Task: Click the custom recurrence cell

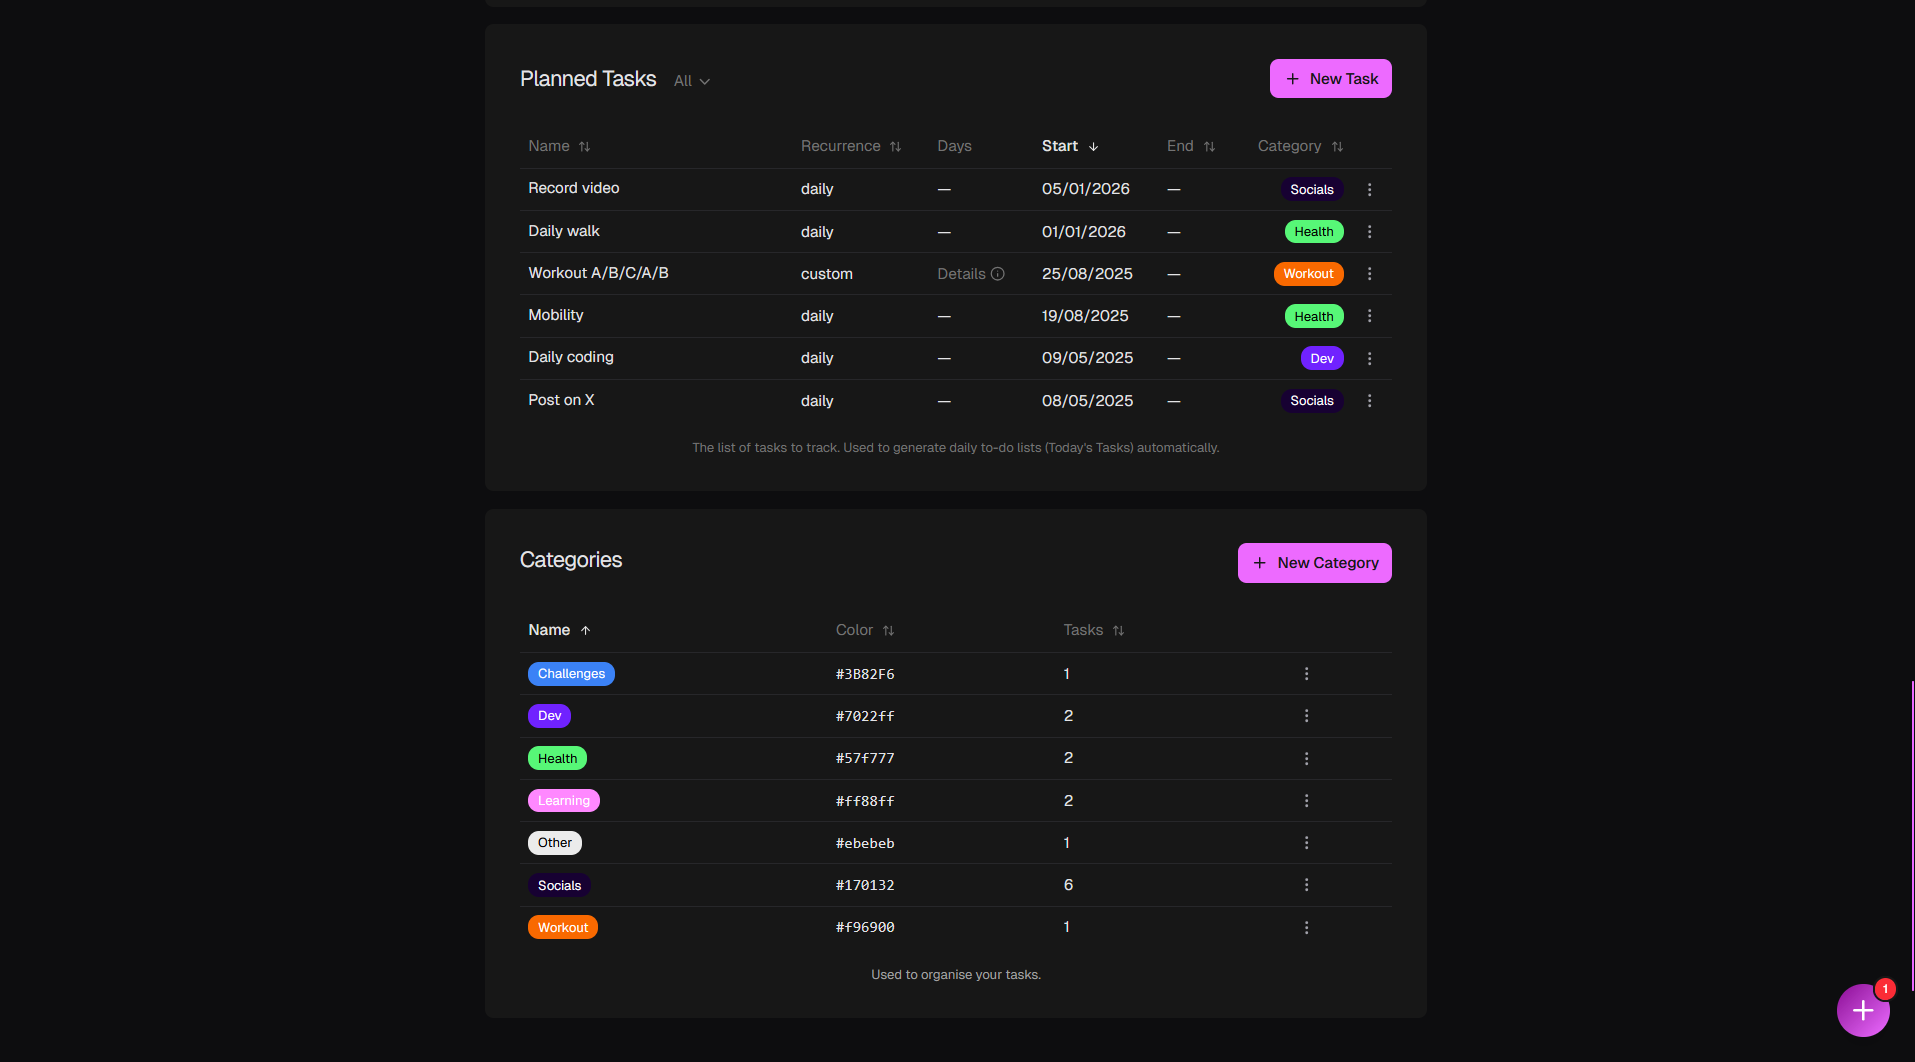Action: (x=827, y=274)
